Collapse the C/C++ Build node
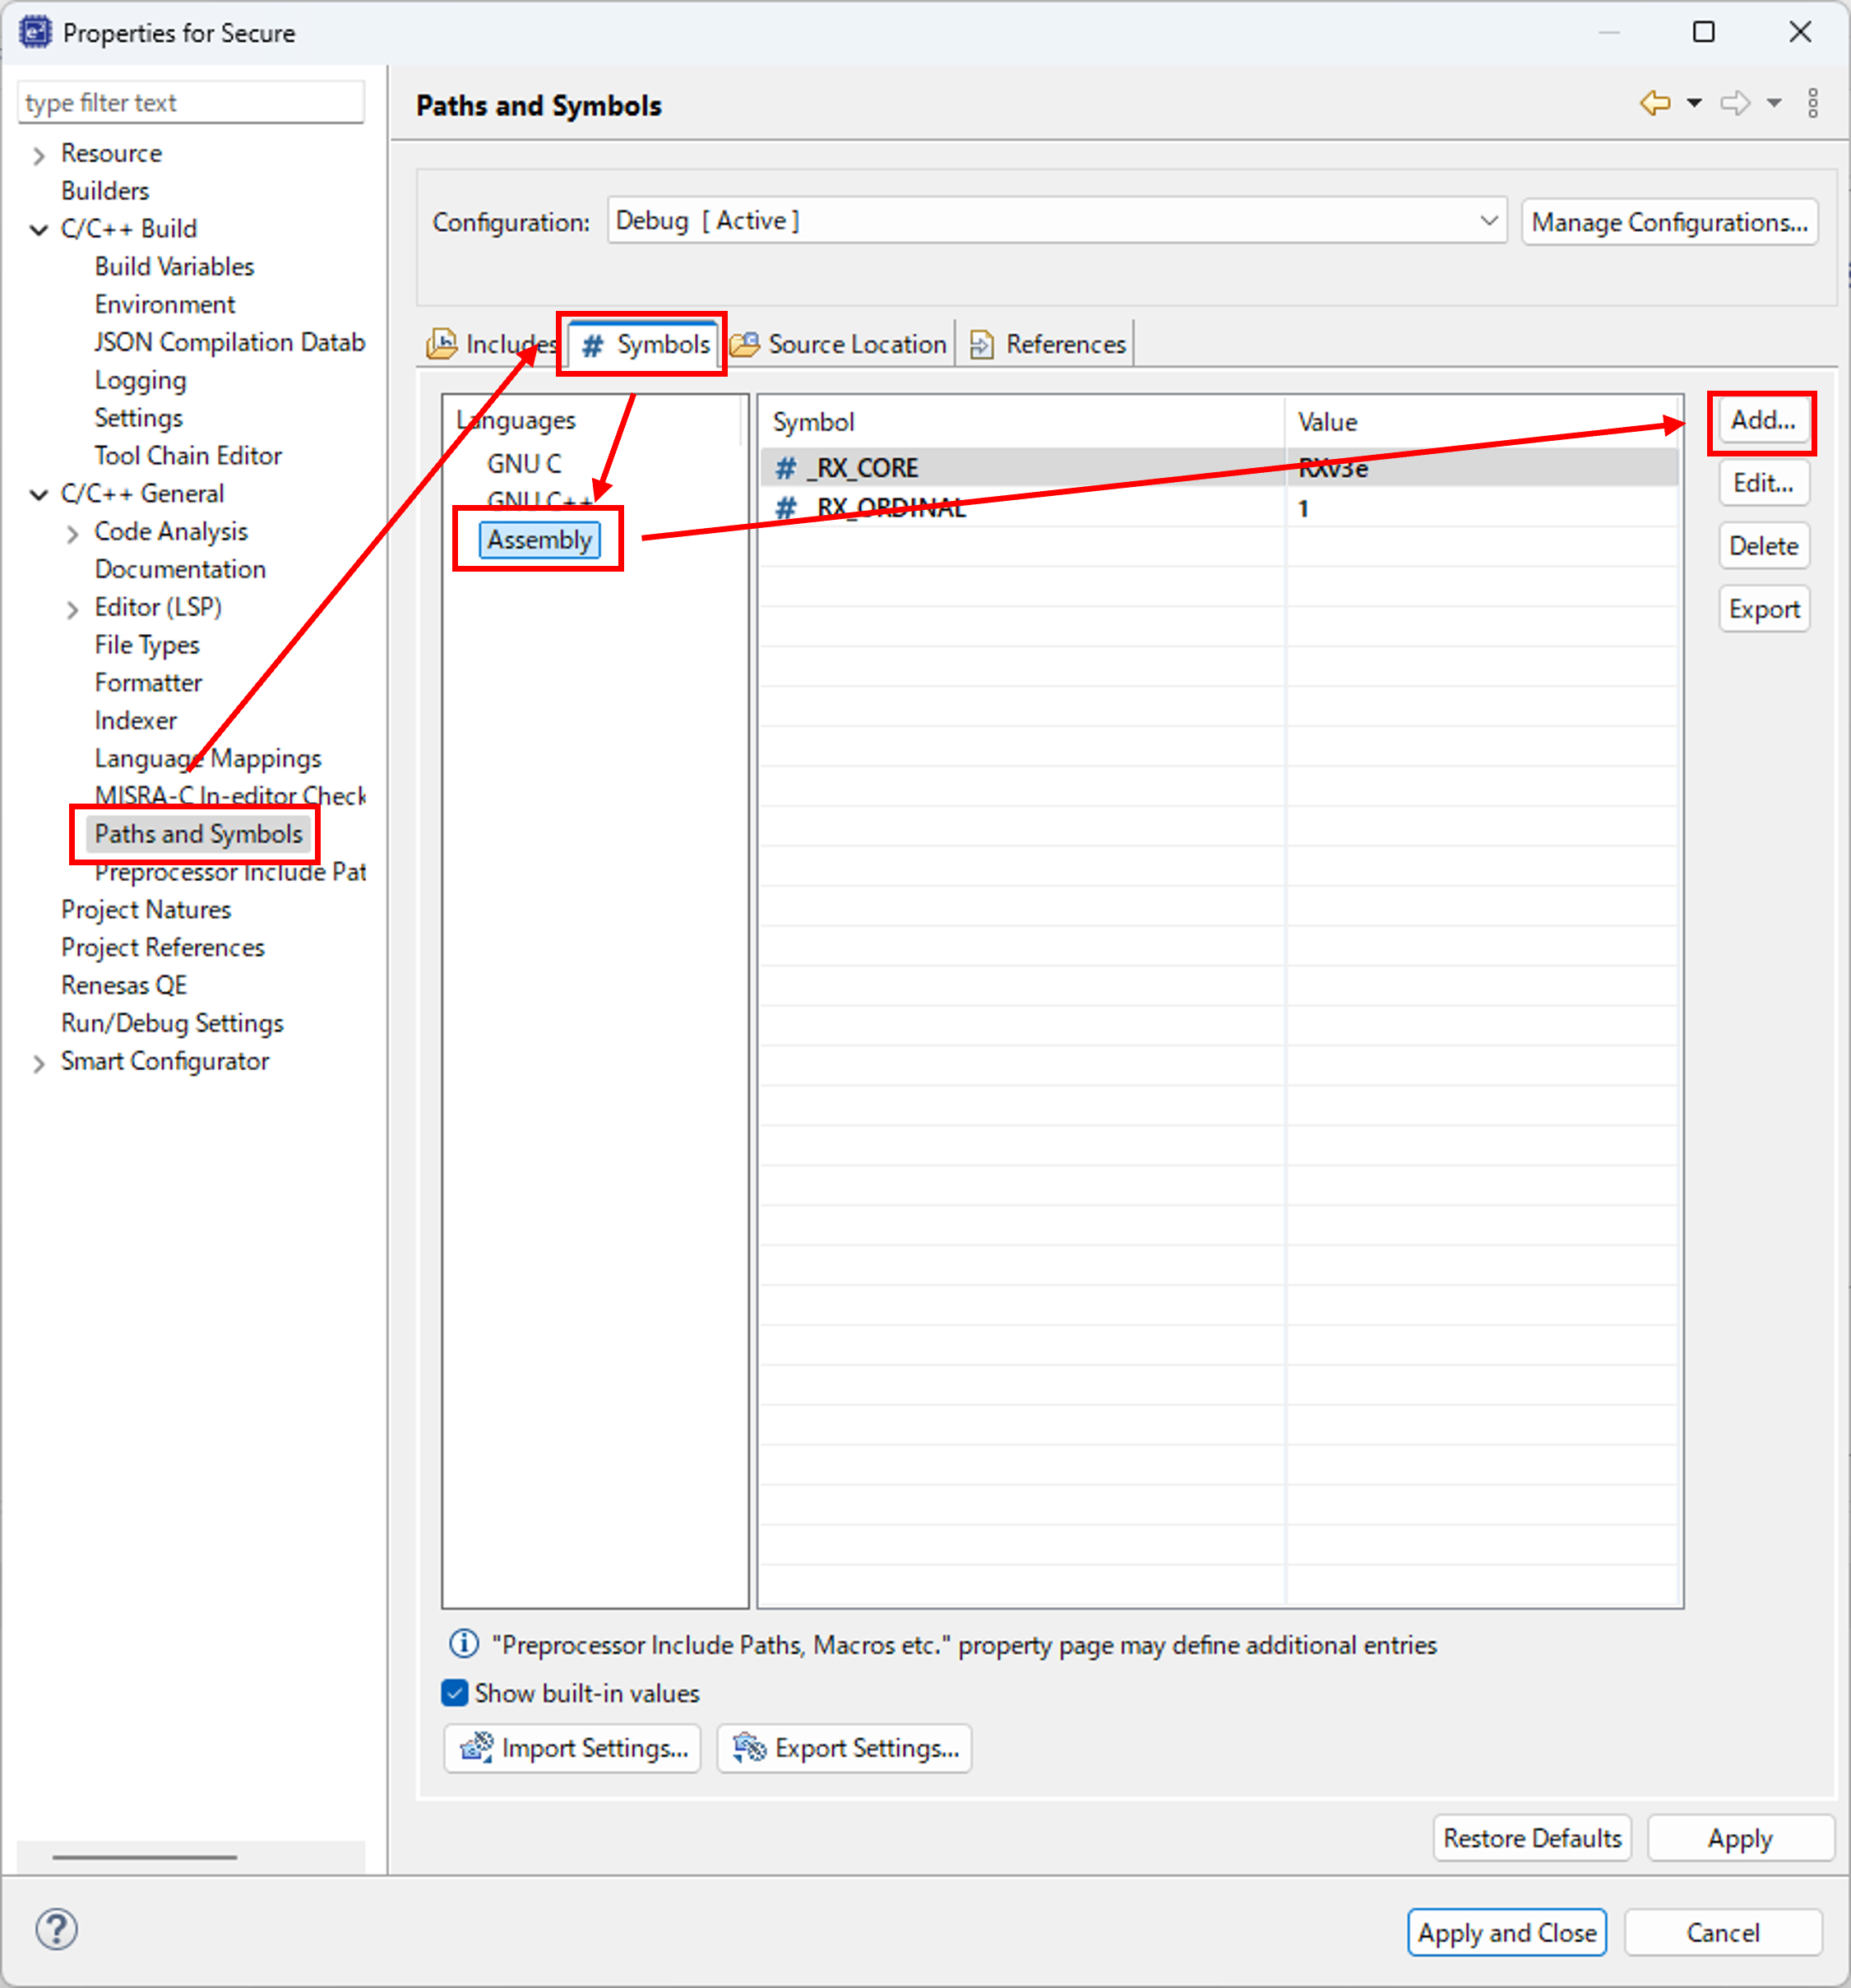Image resolution: width=1851 pixels, height=1988 pixels. [x=39, y=231]
